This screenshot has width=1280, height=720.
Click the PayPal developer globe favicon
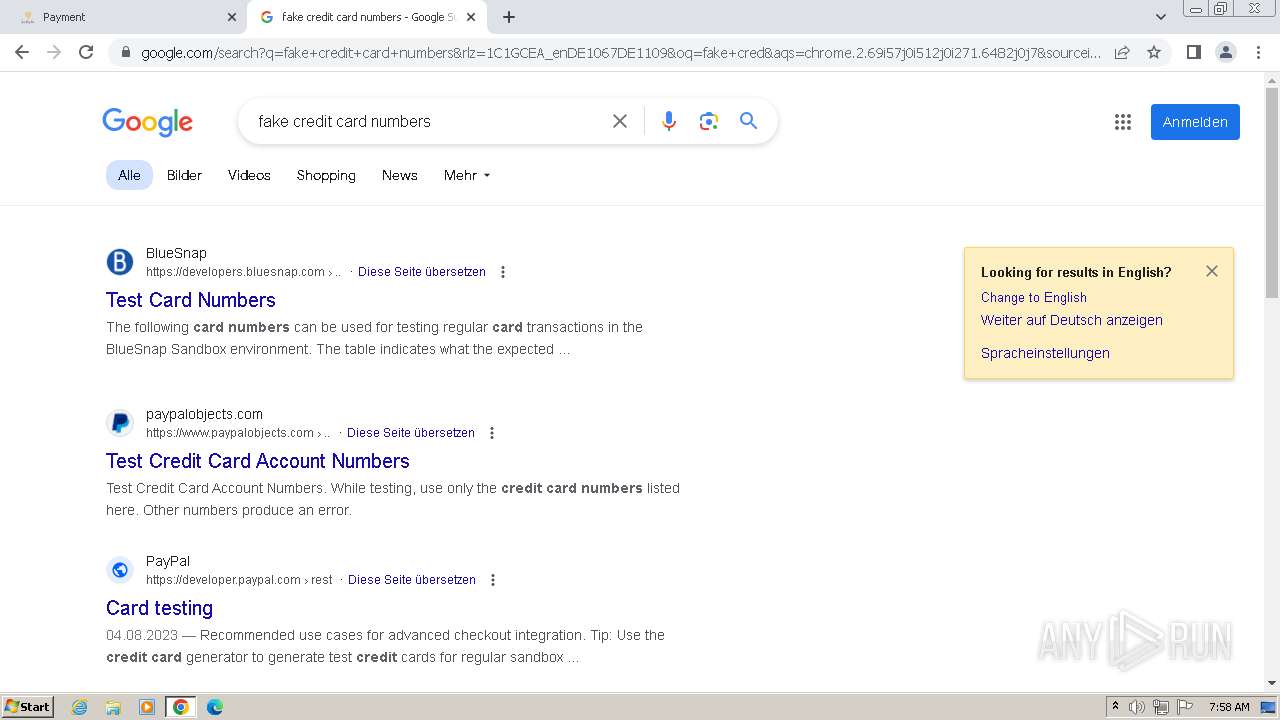tap(120, 570)
